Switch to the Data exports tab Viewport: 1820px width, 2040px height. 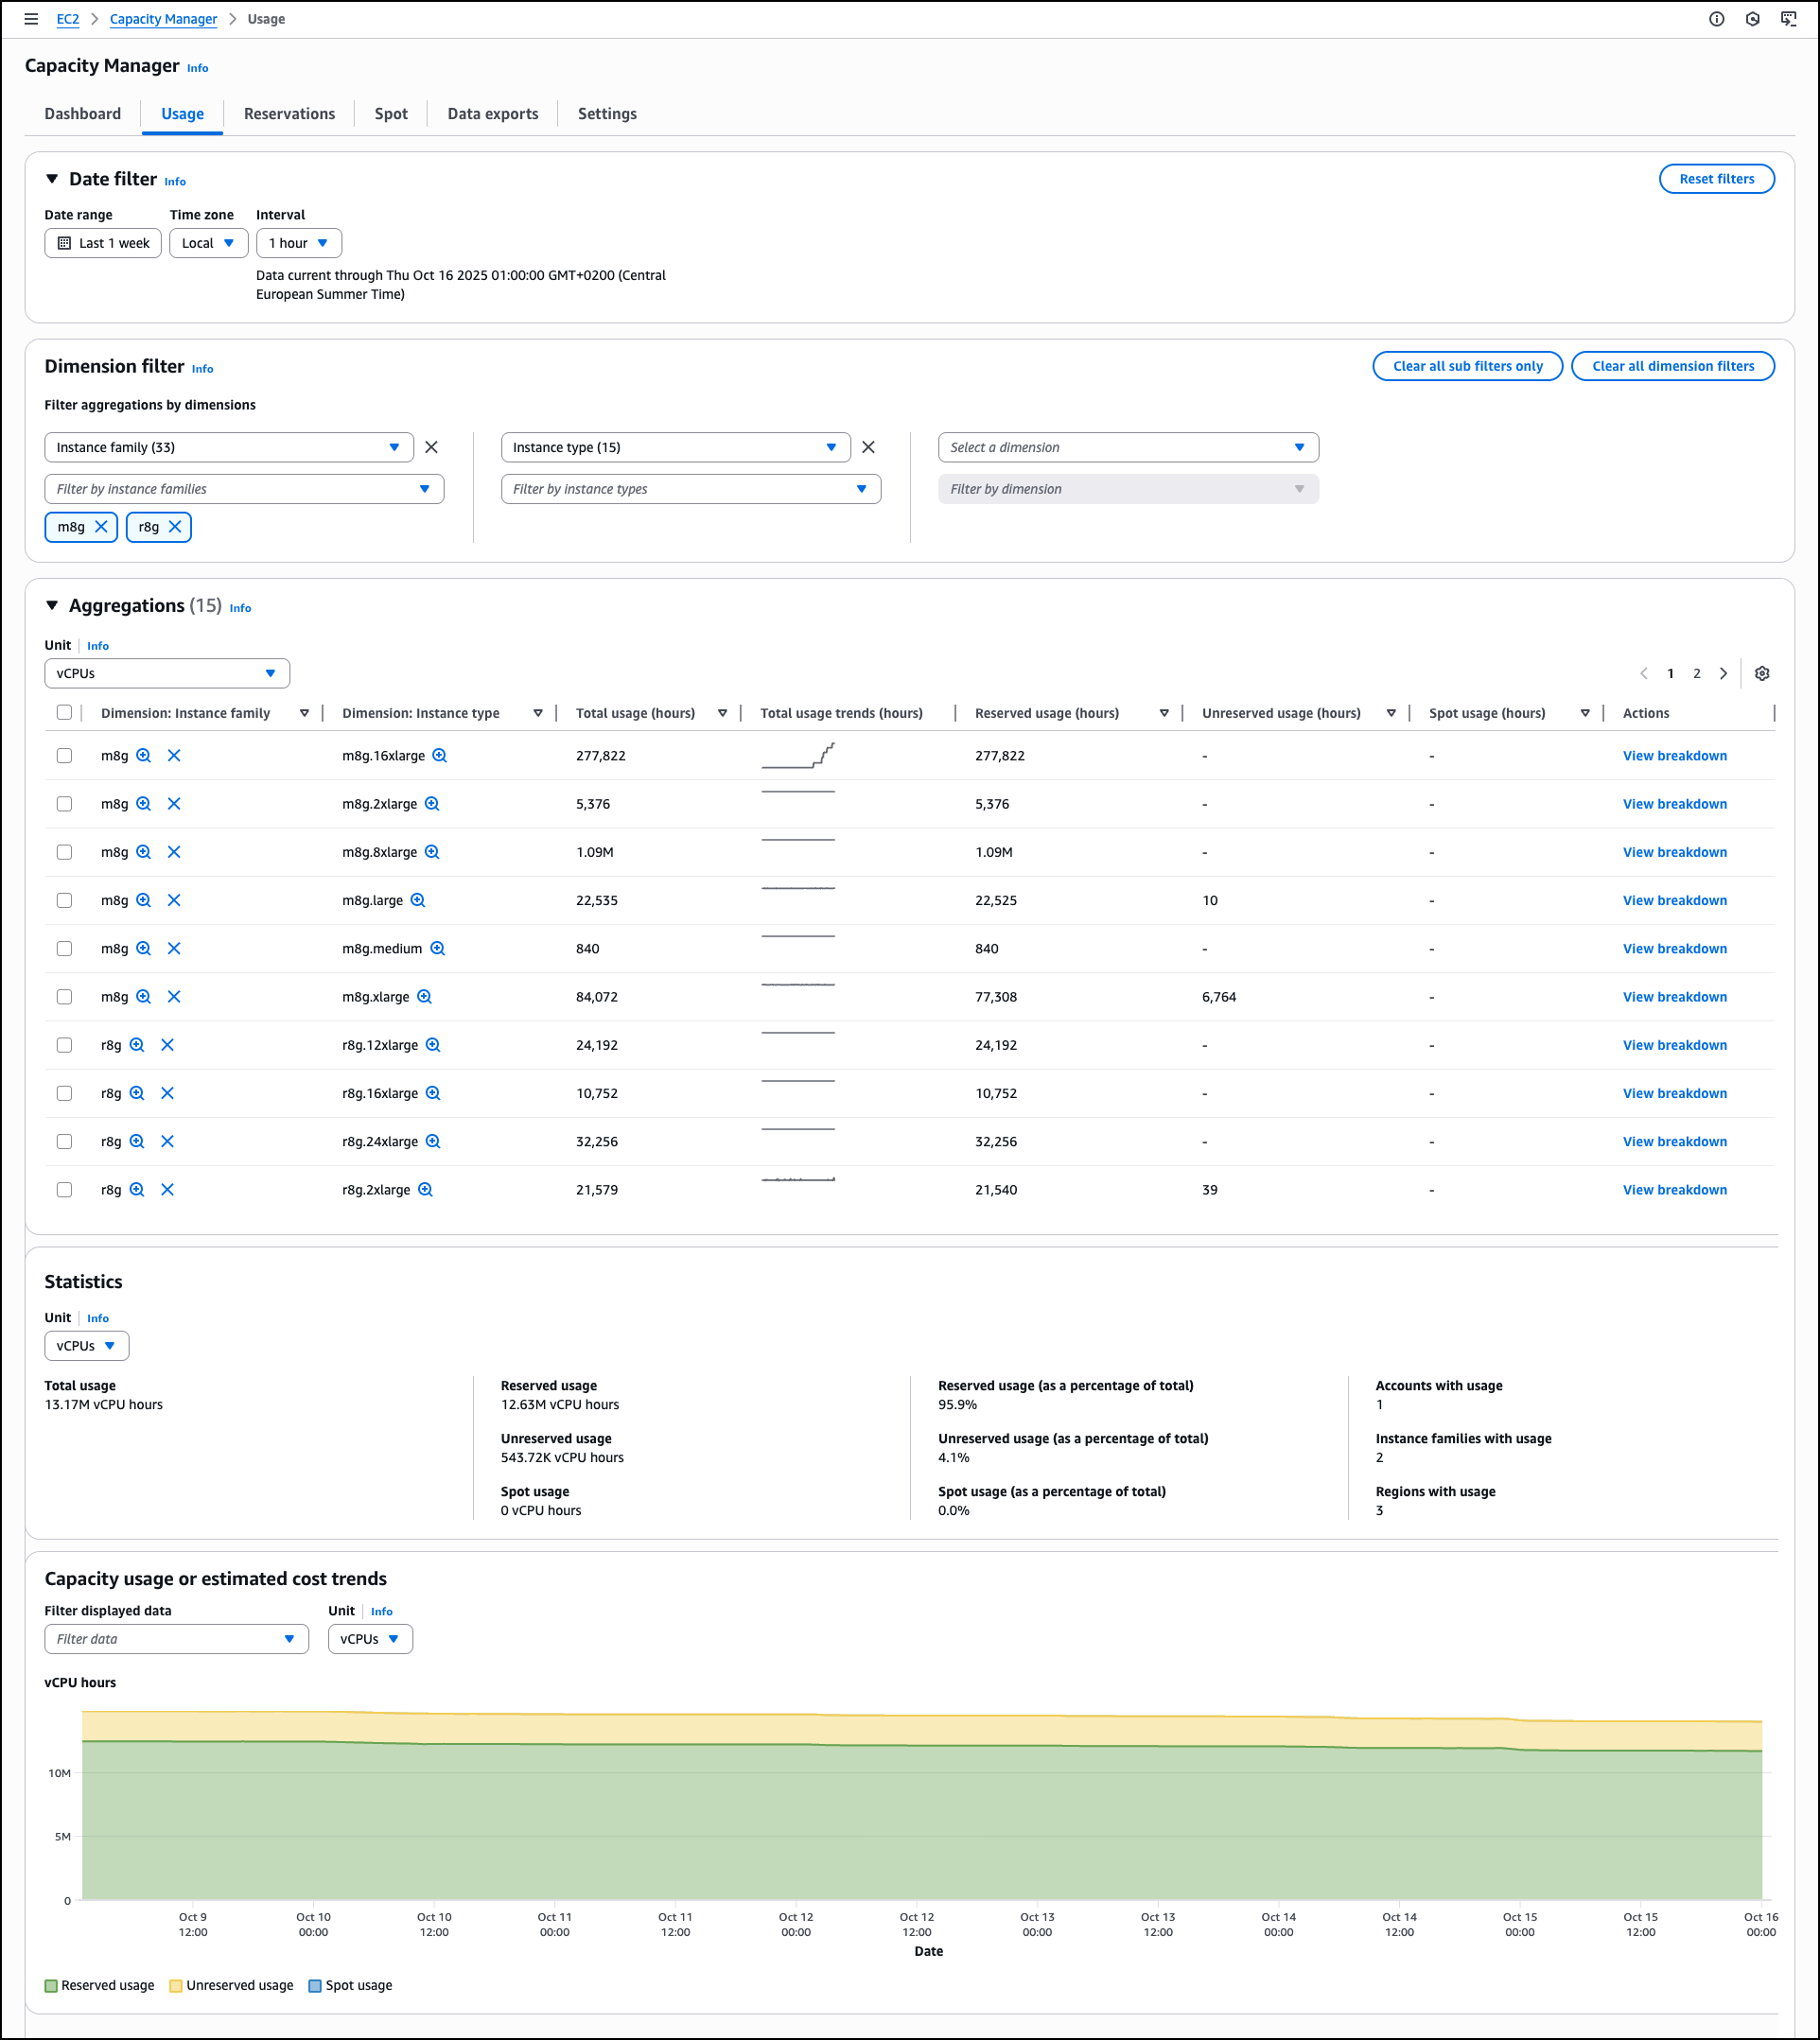(x=492, y=114)
